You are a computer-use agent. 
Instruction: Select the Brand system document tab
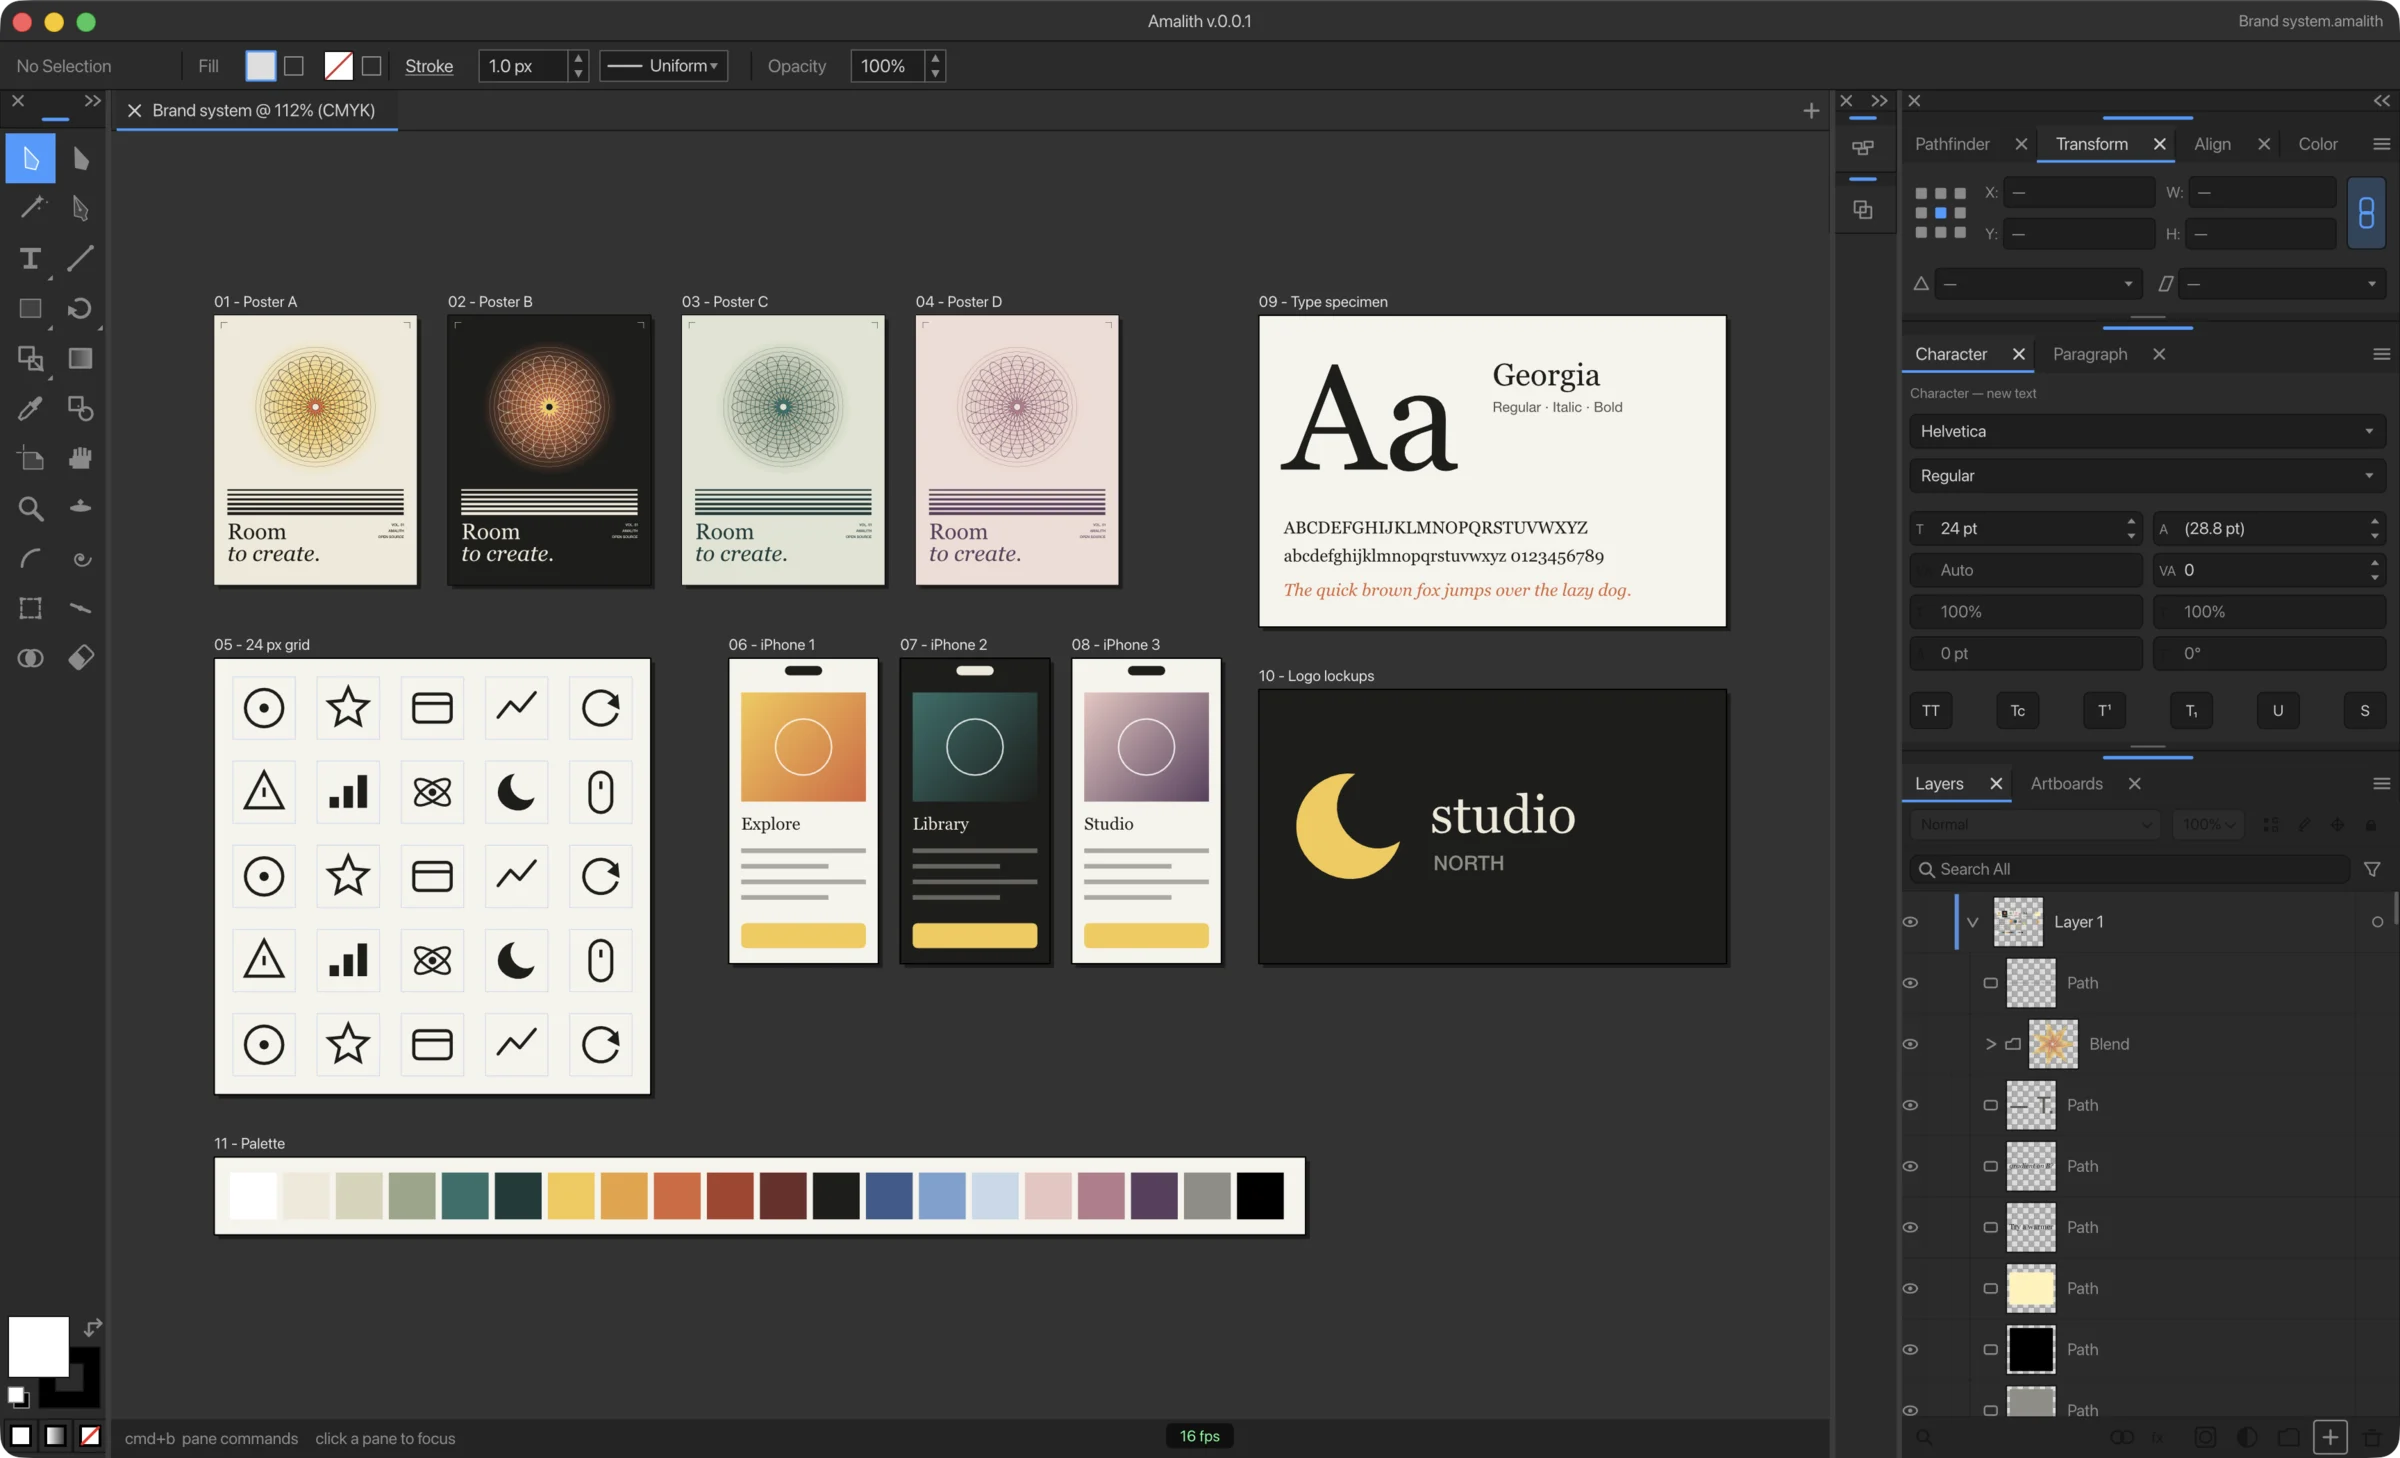[x=264, y=111]
